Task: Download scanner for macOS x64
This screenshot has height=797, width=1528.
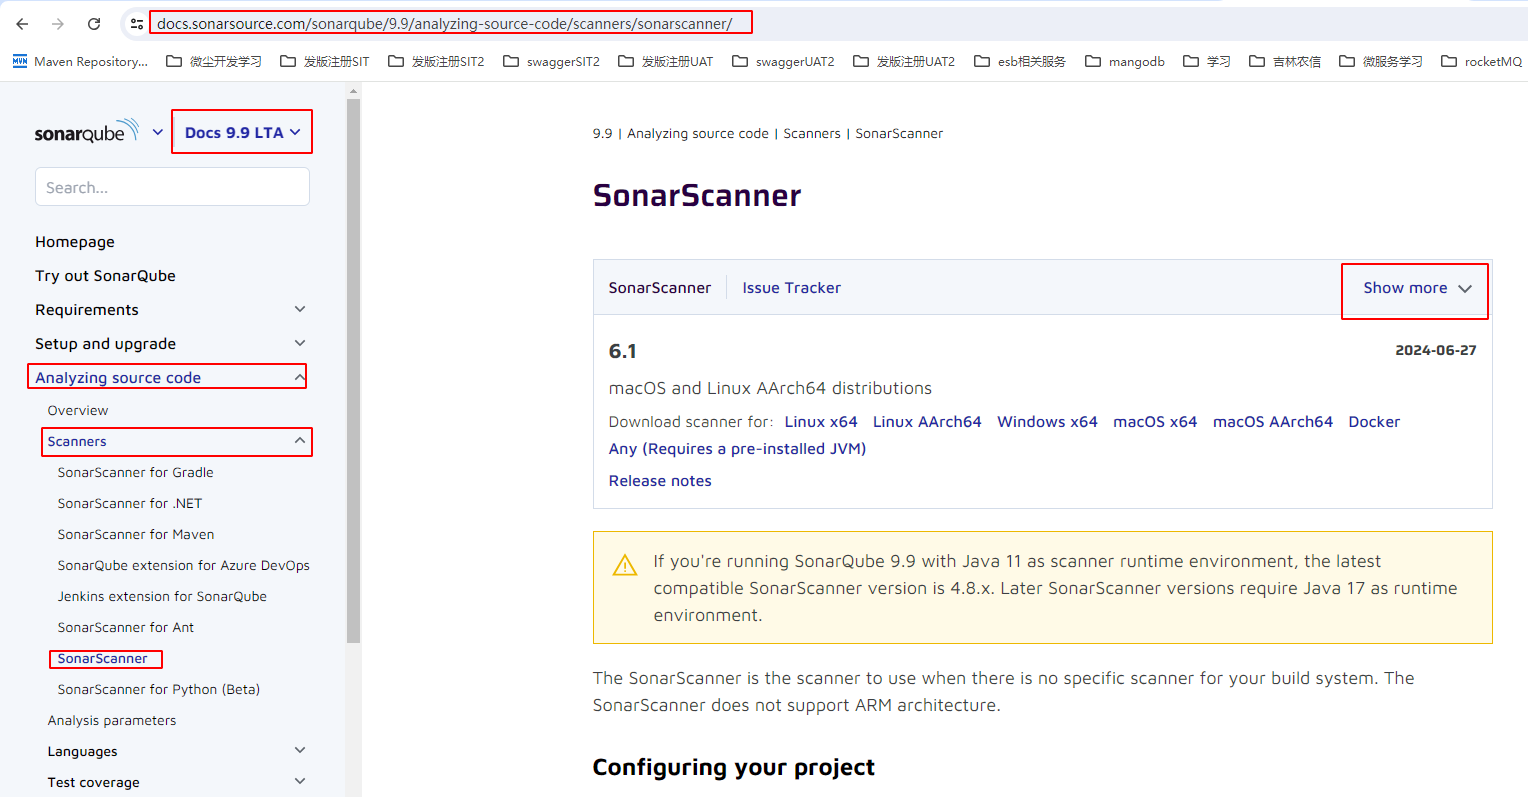Action: (x=1155, y=422)
